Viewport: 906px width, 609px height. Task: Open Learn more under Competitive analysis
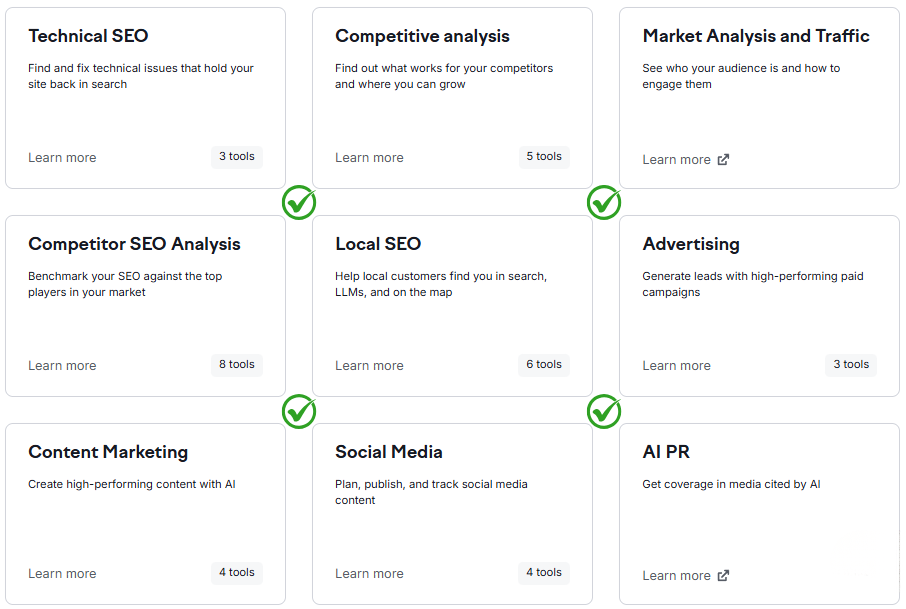pyautogui.click(x=369, y=157)
